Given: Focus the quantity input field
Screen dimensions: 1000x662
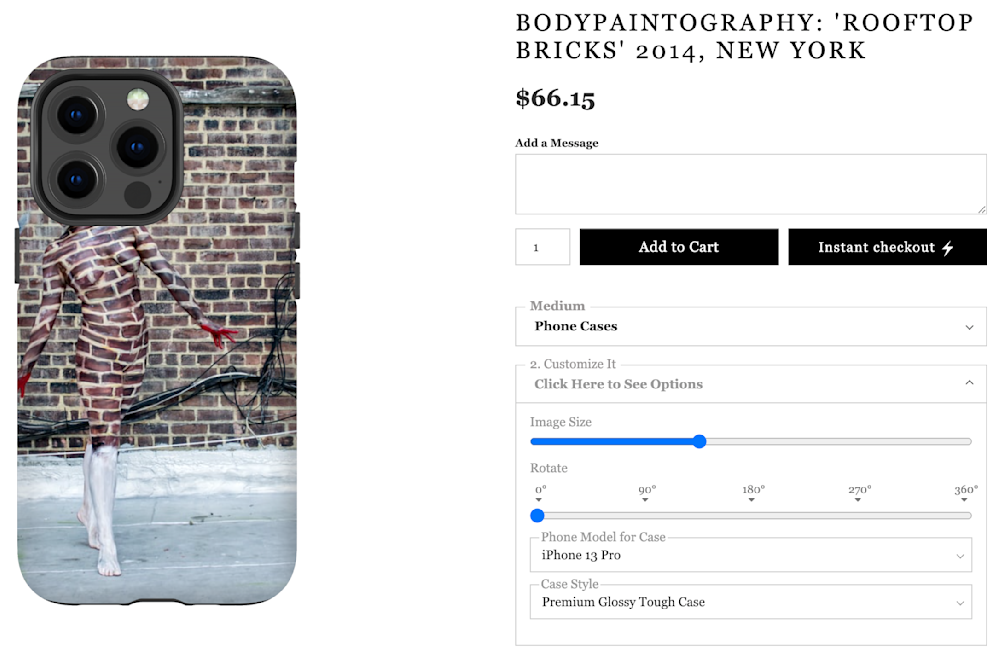Looking at the screenshot, I should [542, 247].
